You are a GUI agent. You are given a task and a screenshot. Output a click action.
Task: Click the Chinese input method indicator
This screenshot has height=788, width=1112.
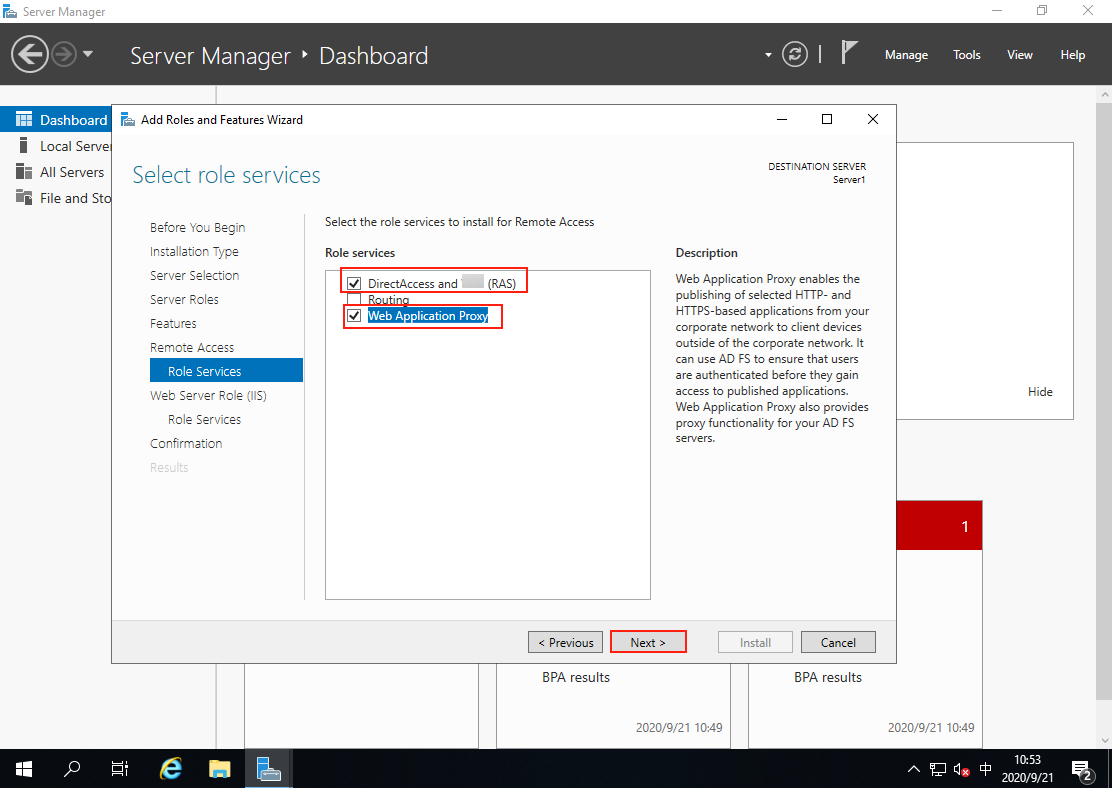[x=985, y=769]
